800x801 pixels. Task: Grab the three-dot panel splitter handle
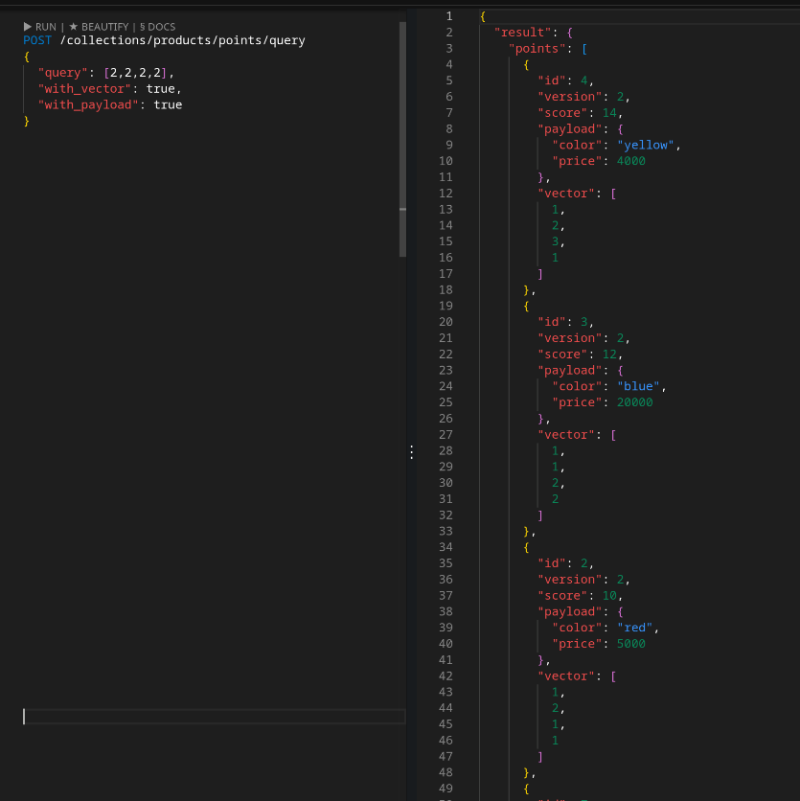411,453
